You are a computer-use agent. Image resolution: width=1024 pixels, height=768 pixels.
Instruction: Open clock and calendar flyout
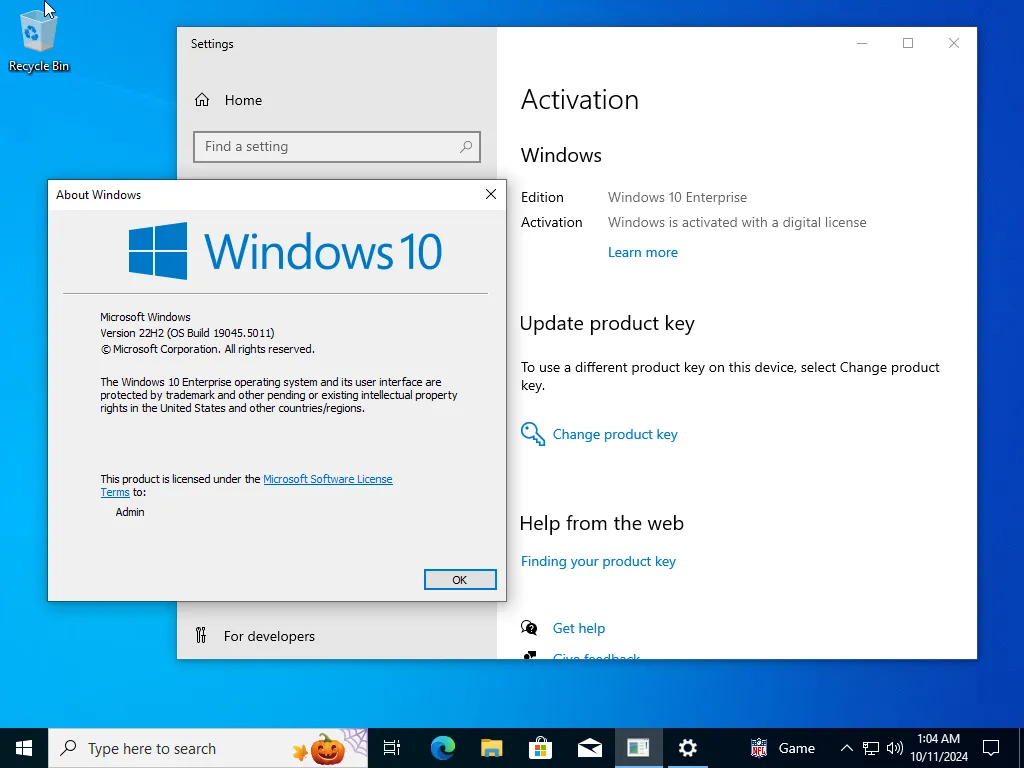click(938, 748)
